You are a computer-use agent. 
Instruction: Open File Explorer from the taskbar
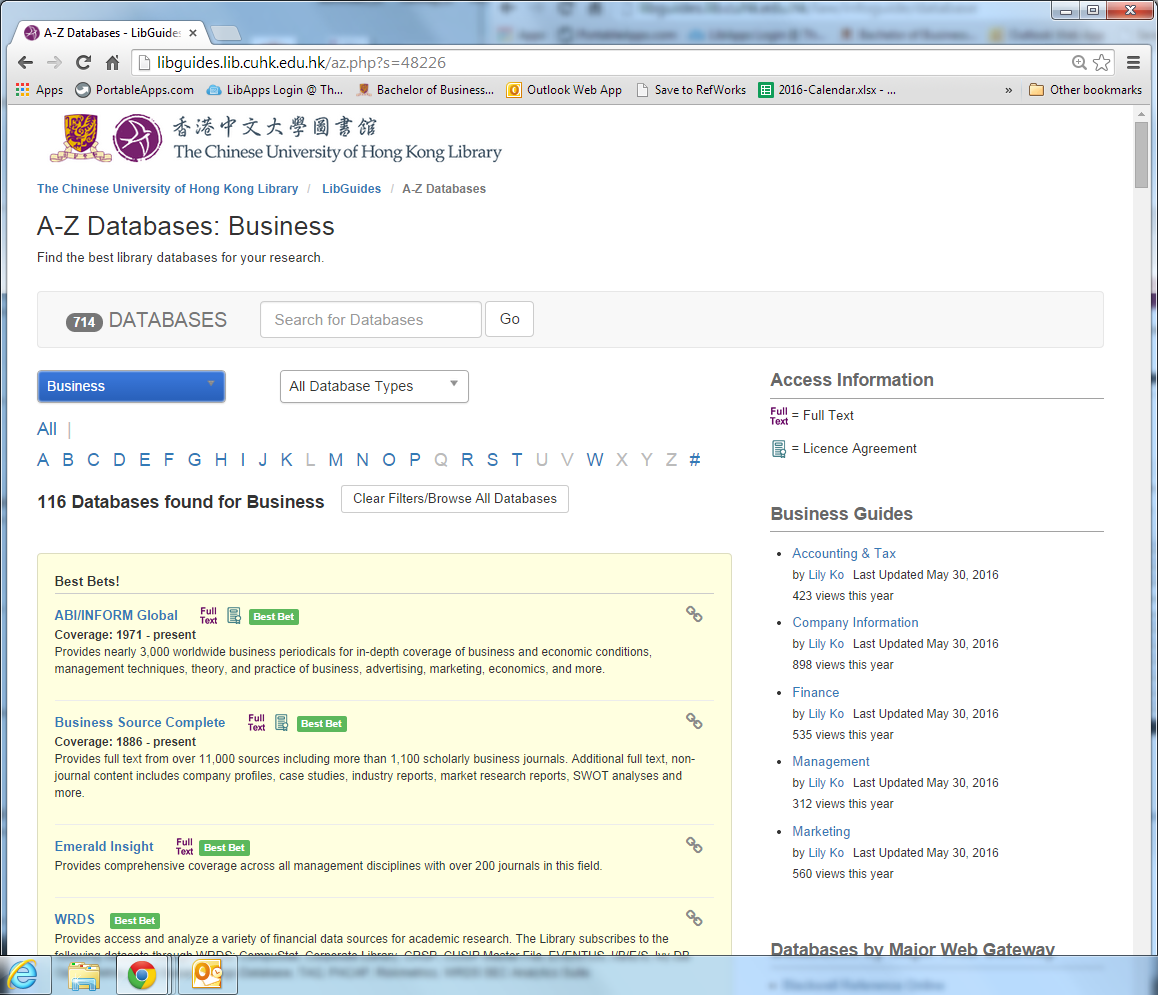(x=83, y=975)
